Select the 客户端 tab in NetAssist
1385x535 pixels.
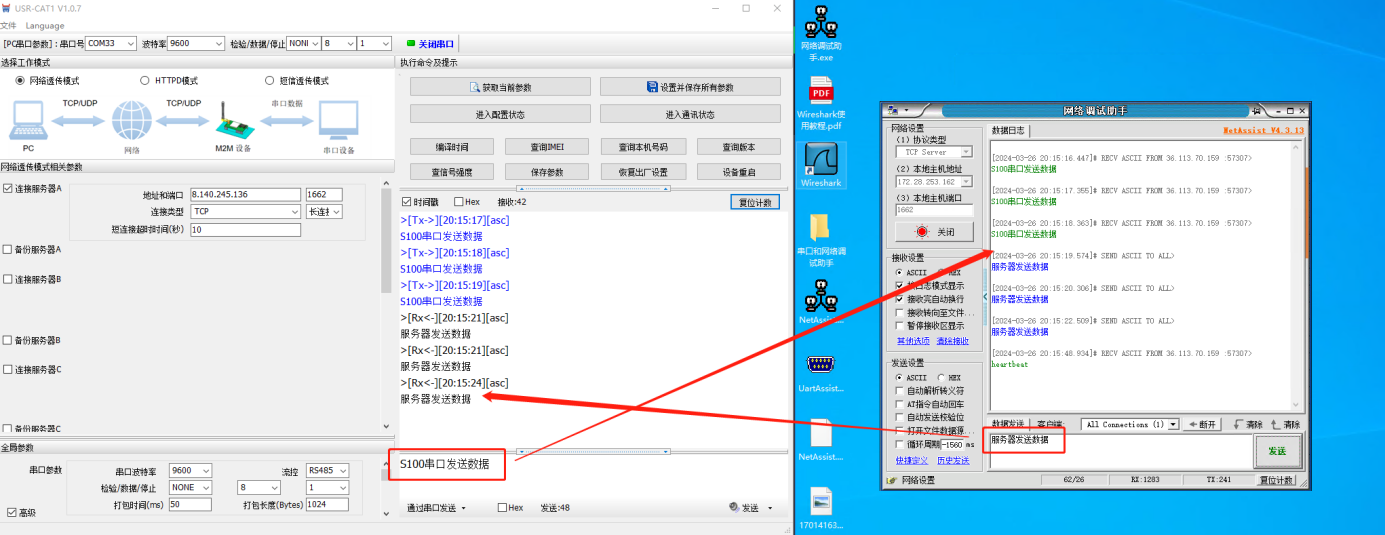point(1050,424)
